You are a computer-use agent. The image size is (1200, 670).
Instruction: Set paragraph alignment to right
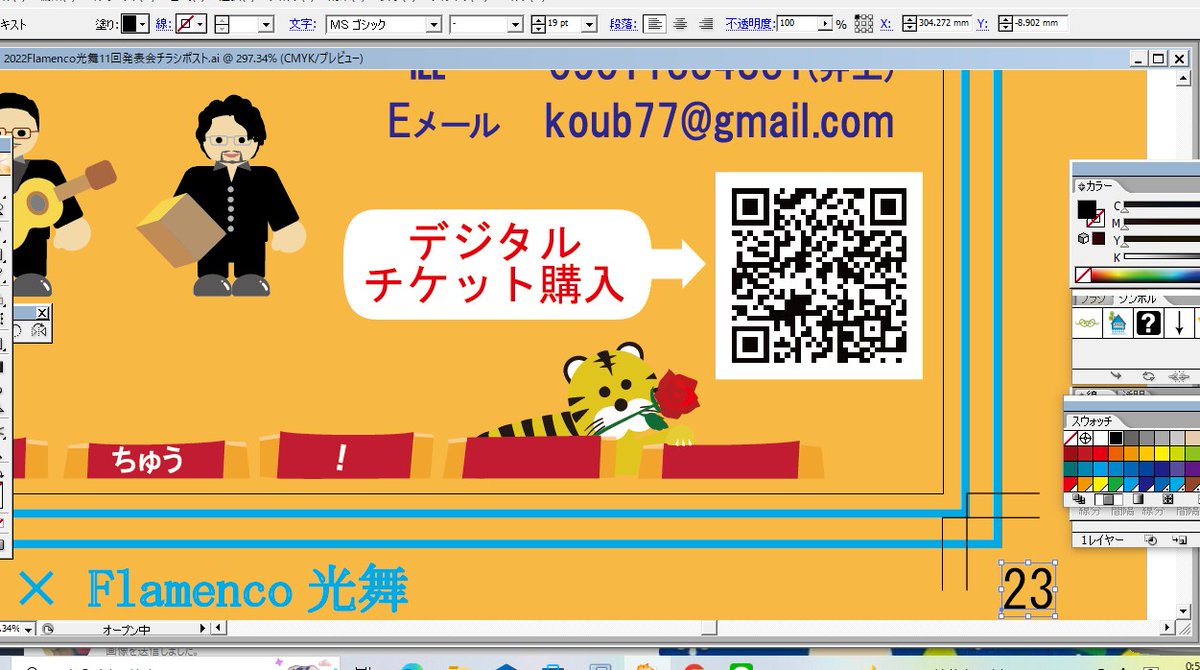point(707,23)
